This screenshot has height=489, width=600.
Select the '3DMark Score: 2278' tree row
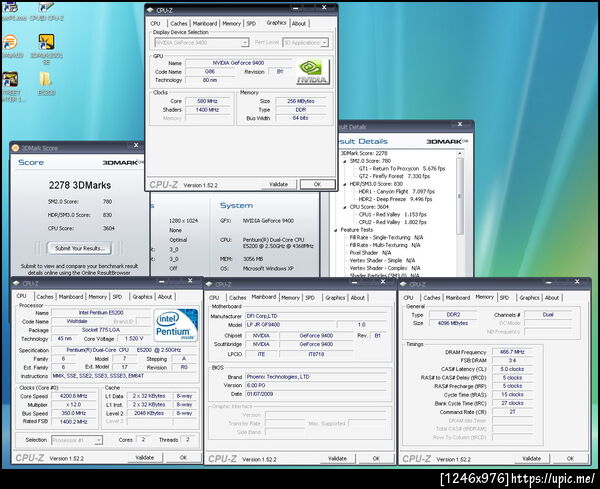pyautogui.click(x=364, y=153)
